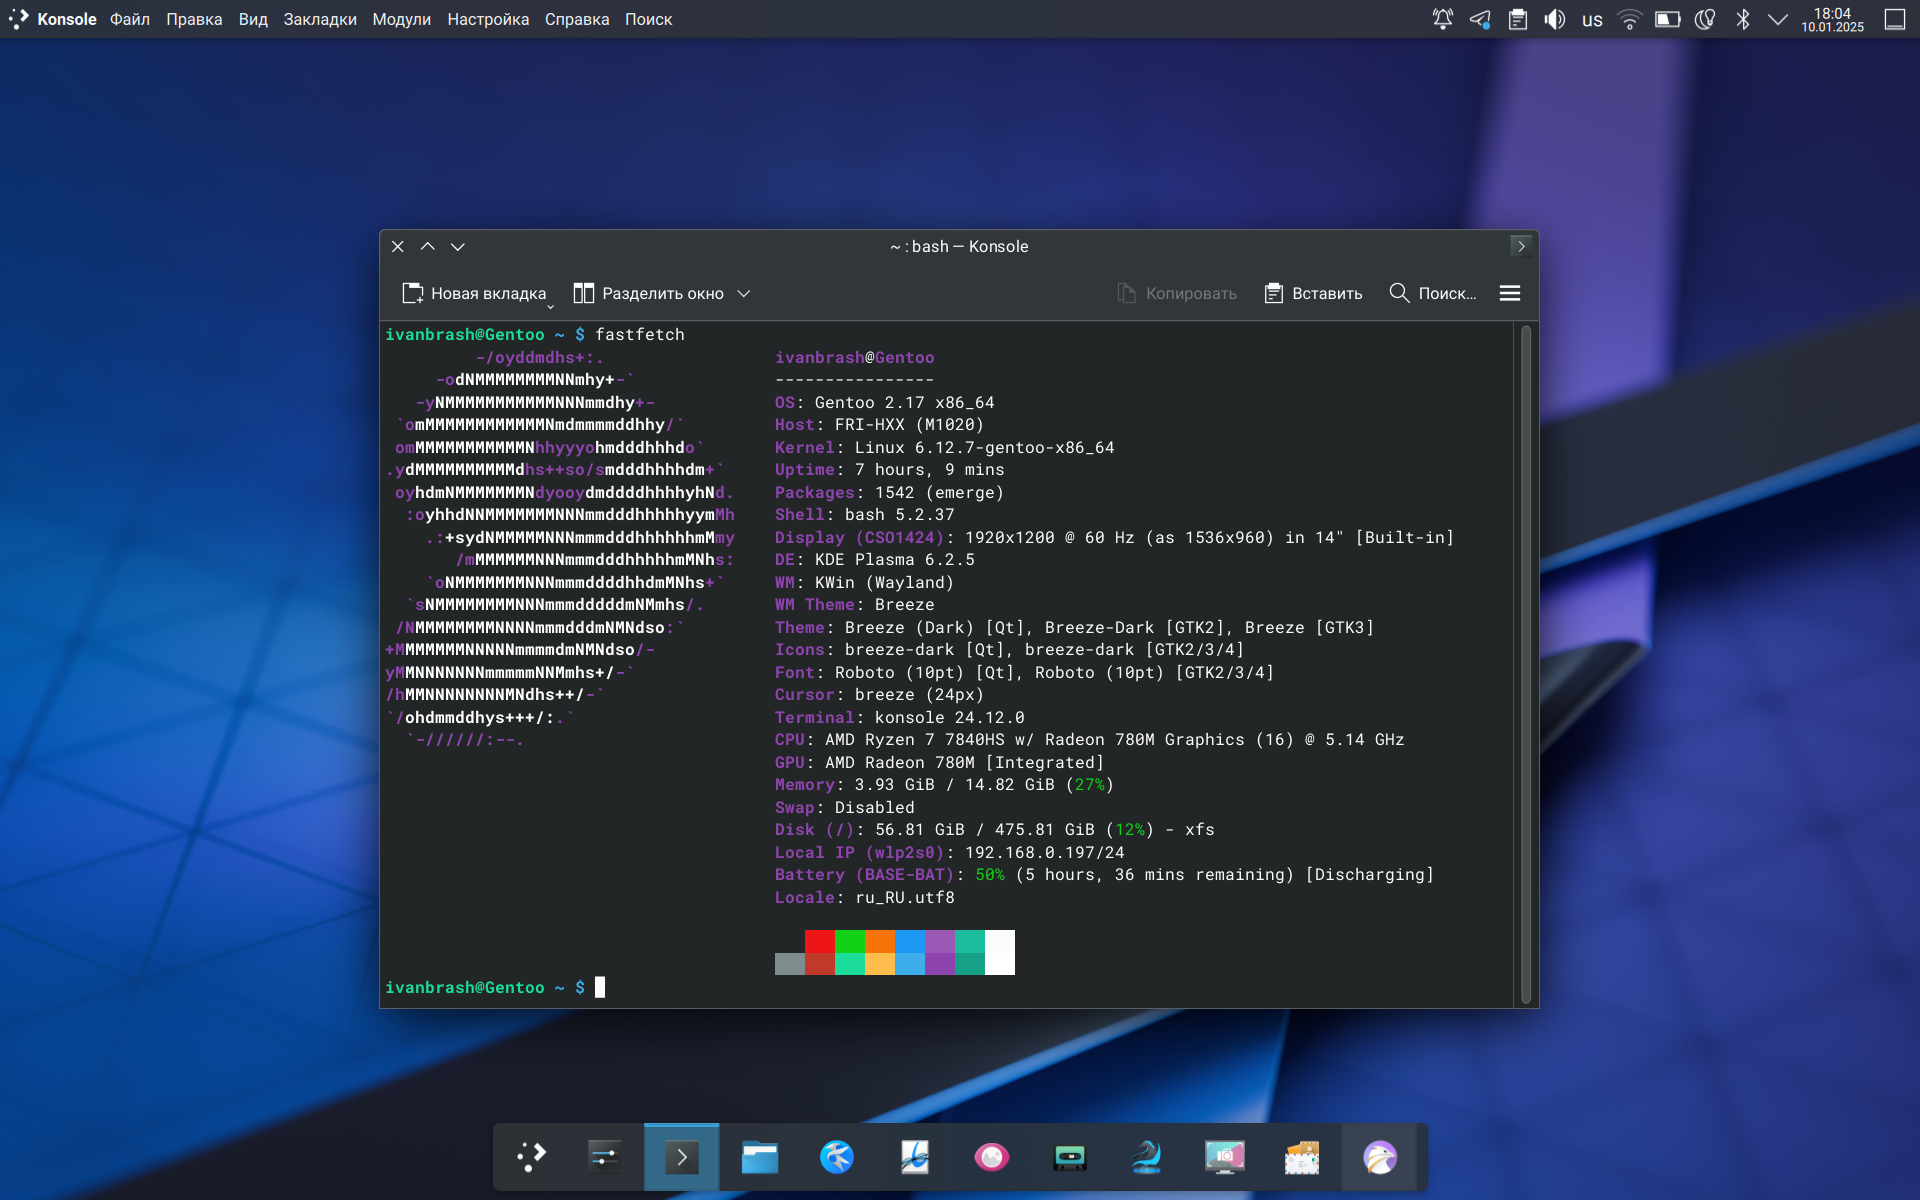Open the Konsole hamburger menu

pos(1509,293)
